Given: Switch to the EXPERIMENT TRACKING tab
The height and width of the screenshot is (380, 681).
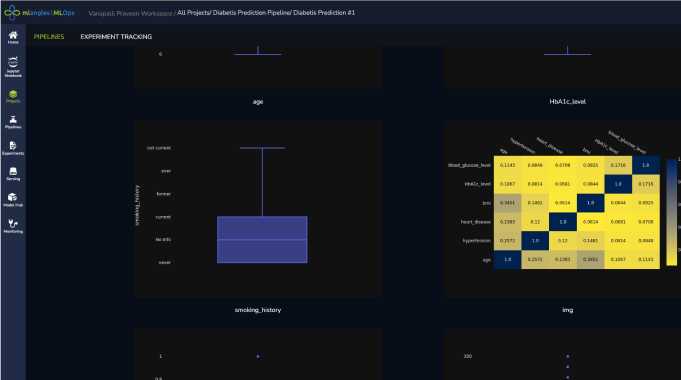Looking at the screenshot, I should [x=116, y=36].
